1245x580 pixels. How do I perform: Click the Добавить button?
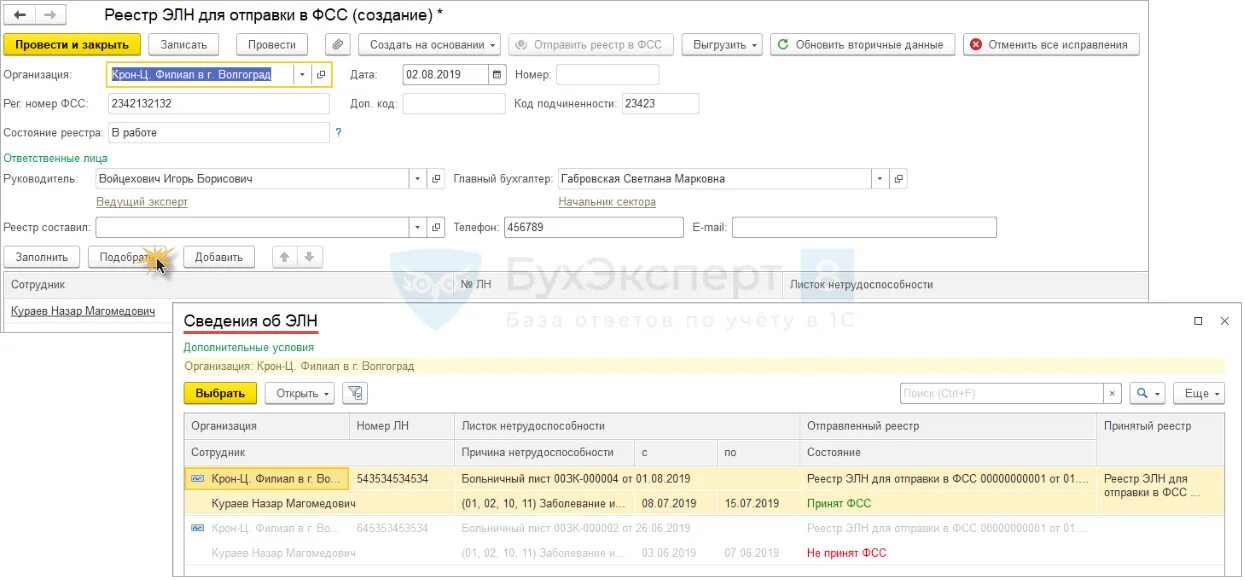point(219,257)
